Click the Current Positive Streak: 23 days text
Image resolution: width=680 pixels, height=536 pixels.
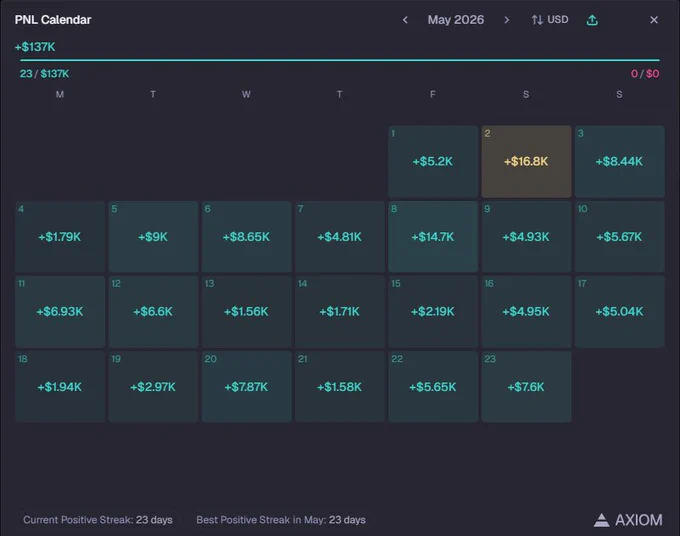pos(98,520)
